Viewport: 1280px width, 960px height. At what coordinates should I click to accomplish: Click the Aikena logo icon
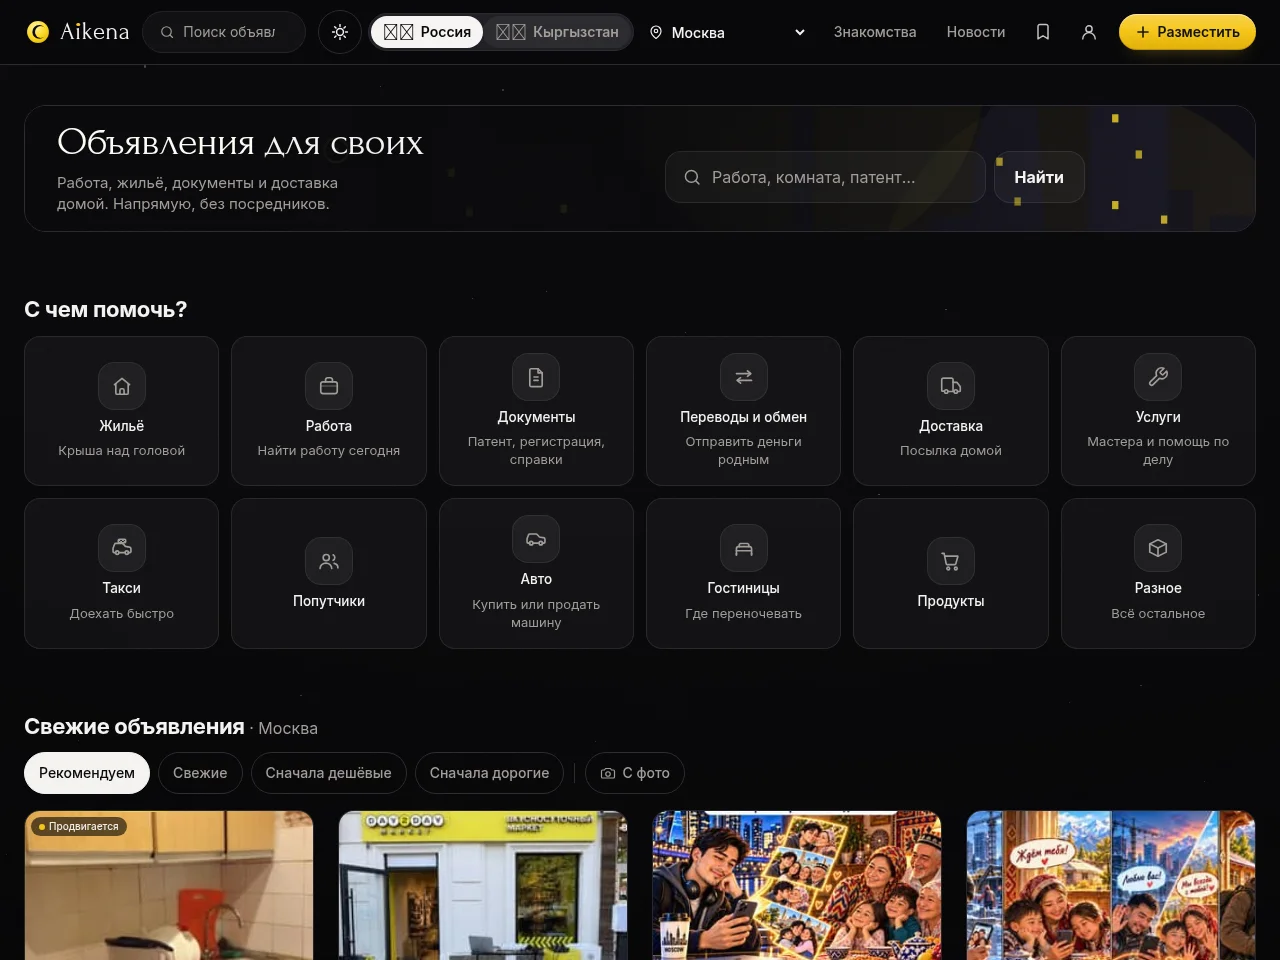click(38, 32)
